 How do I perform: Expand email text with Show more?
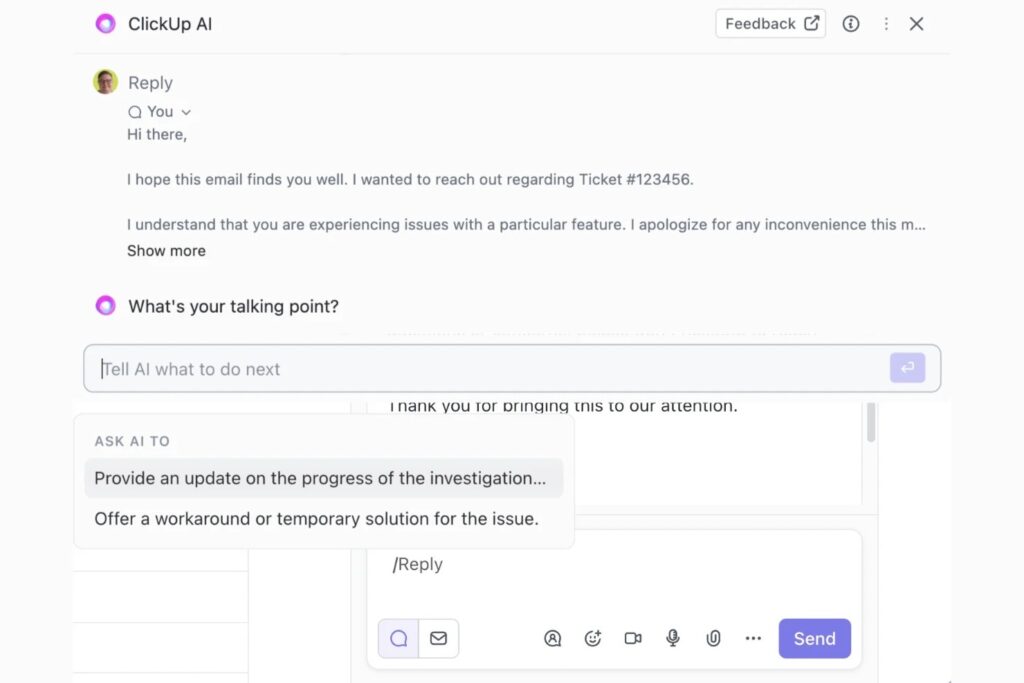[x=166, y=251]
